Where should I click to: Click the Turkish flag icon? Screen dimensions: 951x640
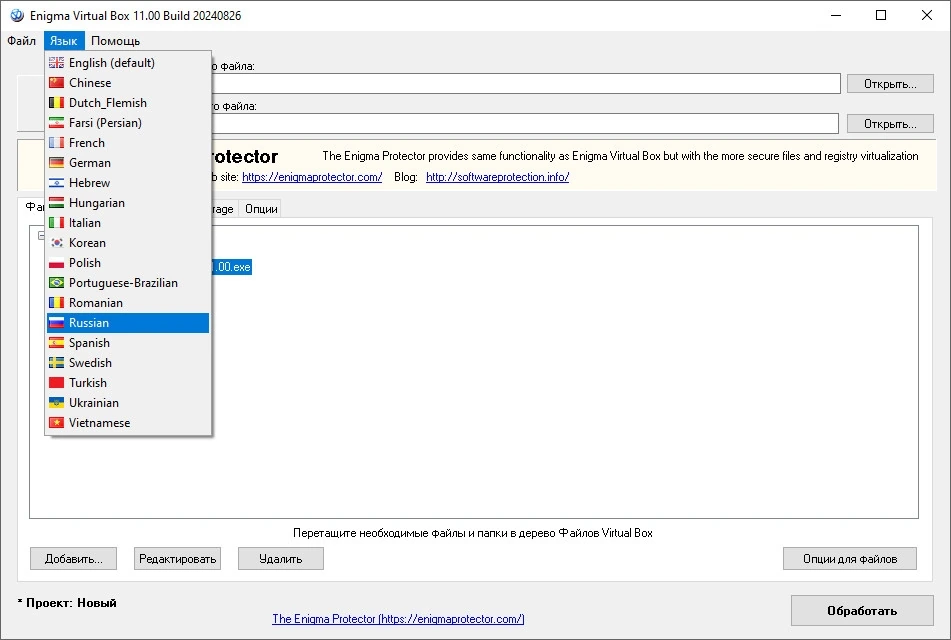coord(56,383)
